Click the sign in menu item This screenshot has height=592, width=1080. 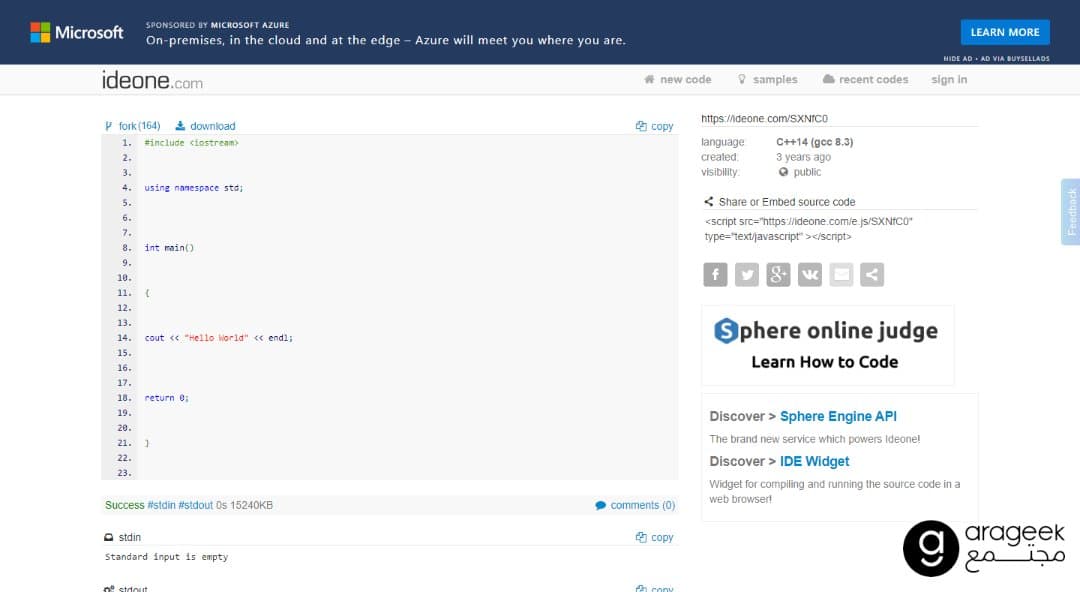point(949,79)
